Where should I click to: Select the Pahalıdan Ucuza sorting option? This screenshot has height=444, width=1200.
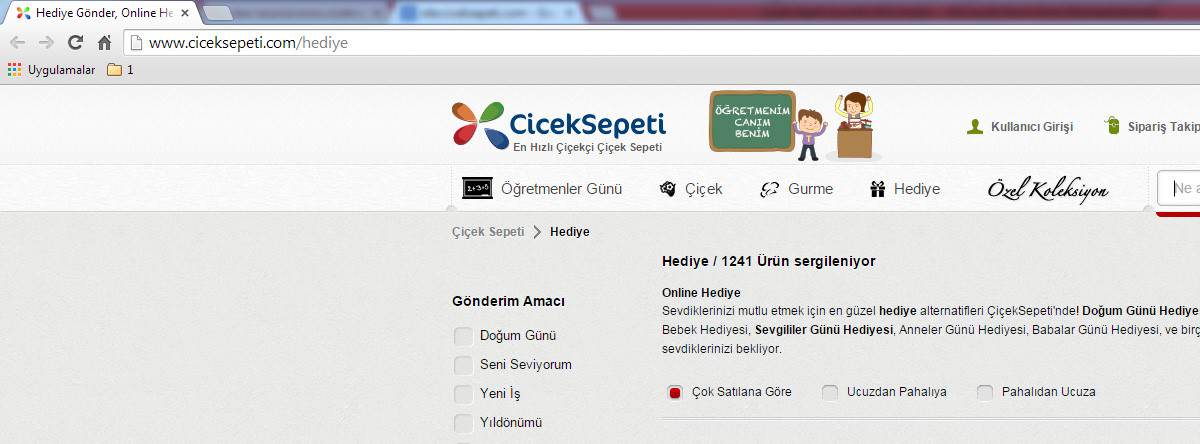(985, 392)
